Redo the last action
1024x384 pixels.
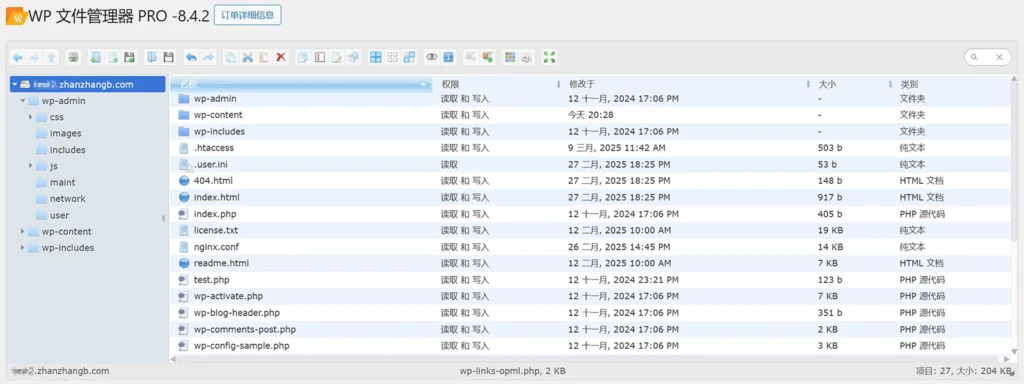point(208,57)
